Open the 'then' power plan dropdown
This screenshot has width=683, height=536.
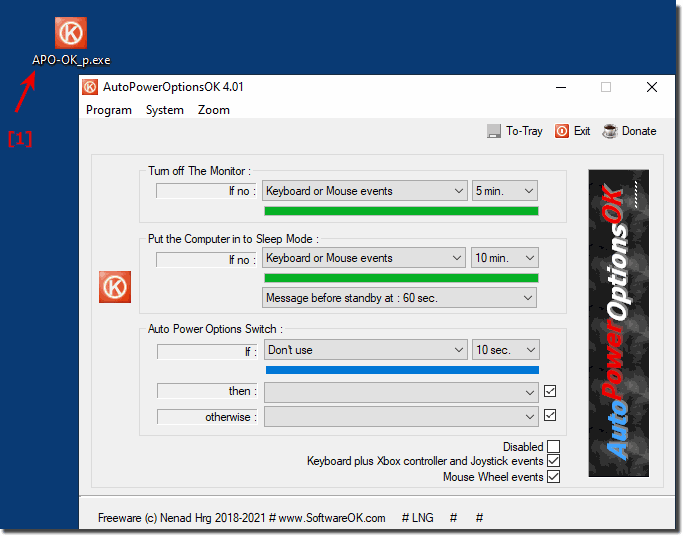(x=401, y=392)
